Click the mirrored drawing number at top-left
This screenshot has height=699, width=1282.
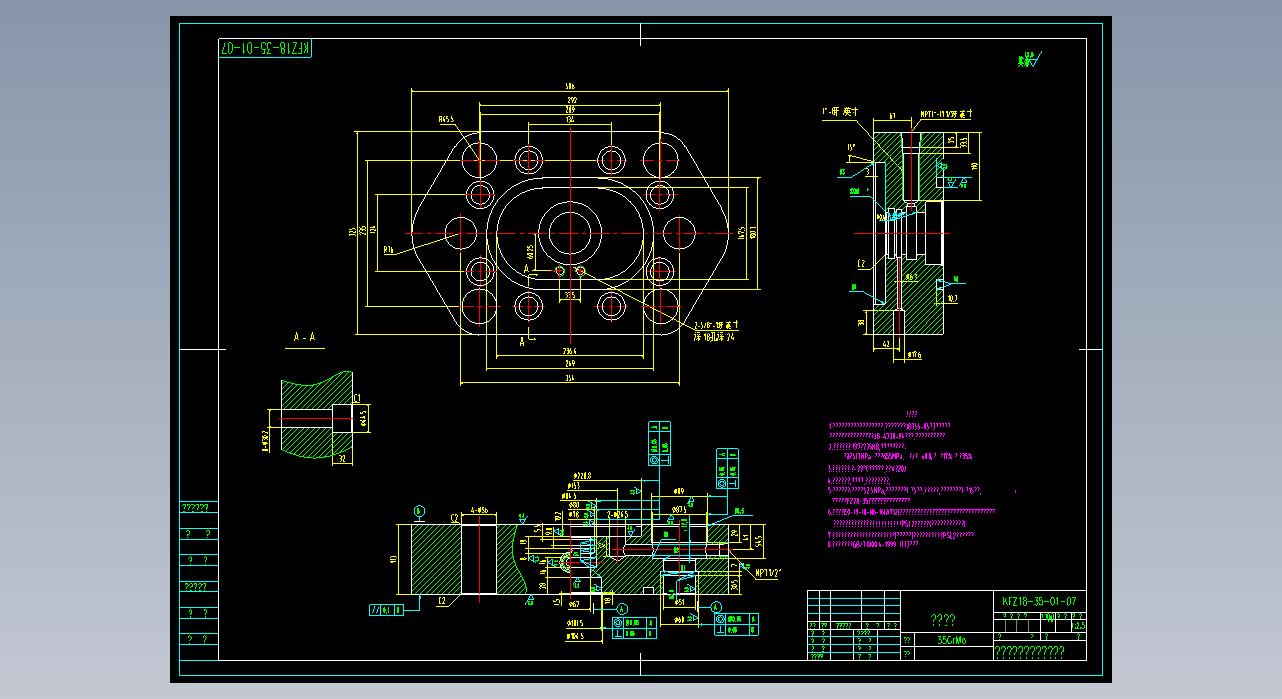266,48
